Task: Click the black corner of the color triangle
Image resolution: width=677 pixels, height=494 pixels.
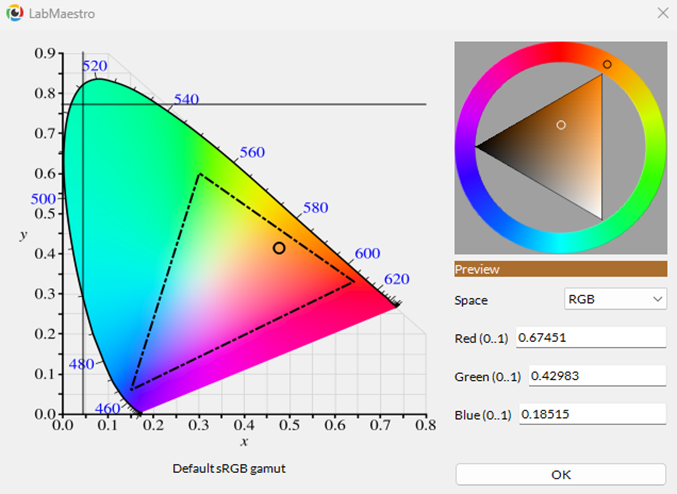Action: (x=479, y=147)
